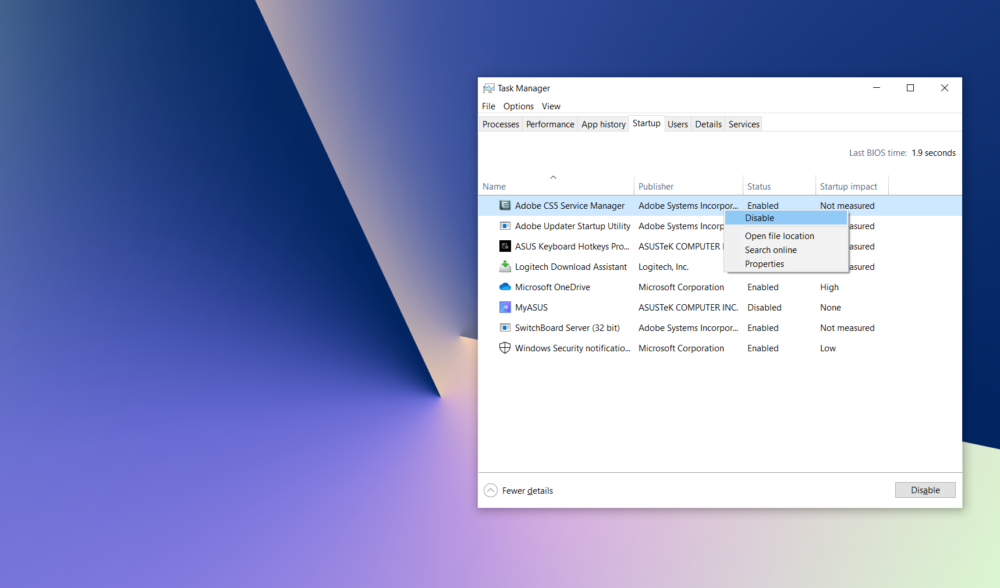Collapse view with Fewer details arrow icon

click(490, 490)
